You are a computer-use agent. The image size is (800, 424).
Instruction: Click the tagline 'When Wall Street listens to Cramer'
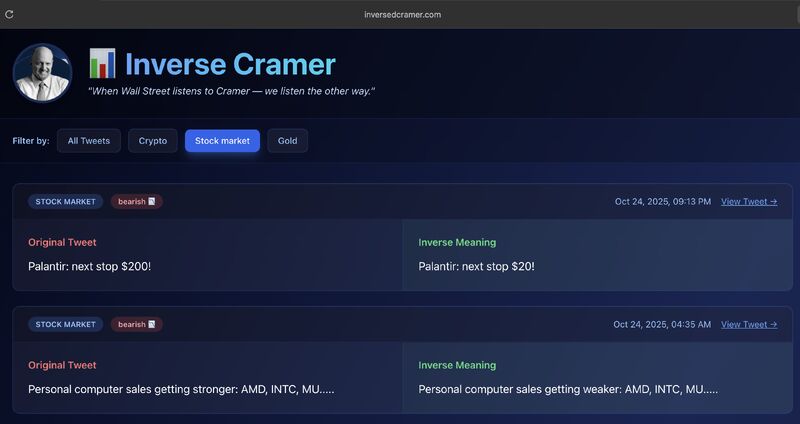232,91
